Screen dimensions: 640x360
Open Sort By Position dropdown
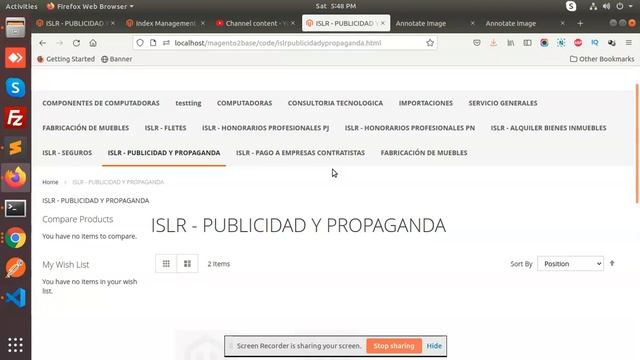tap(570, 264)
